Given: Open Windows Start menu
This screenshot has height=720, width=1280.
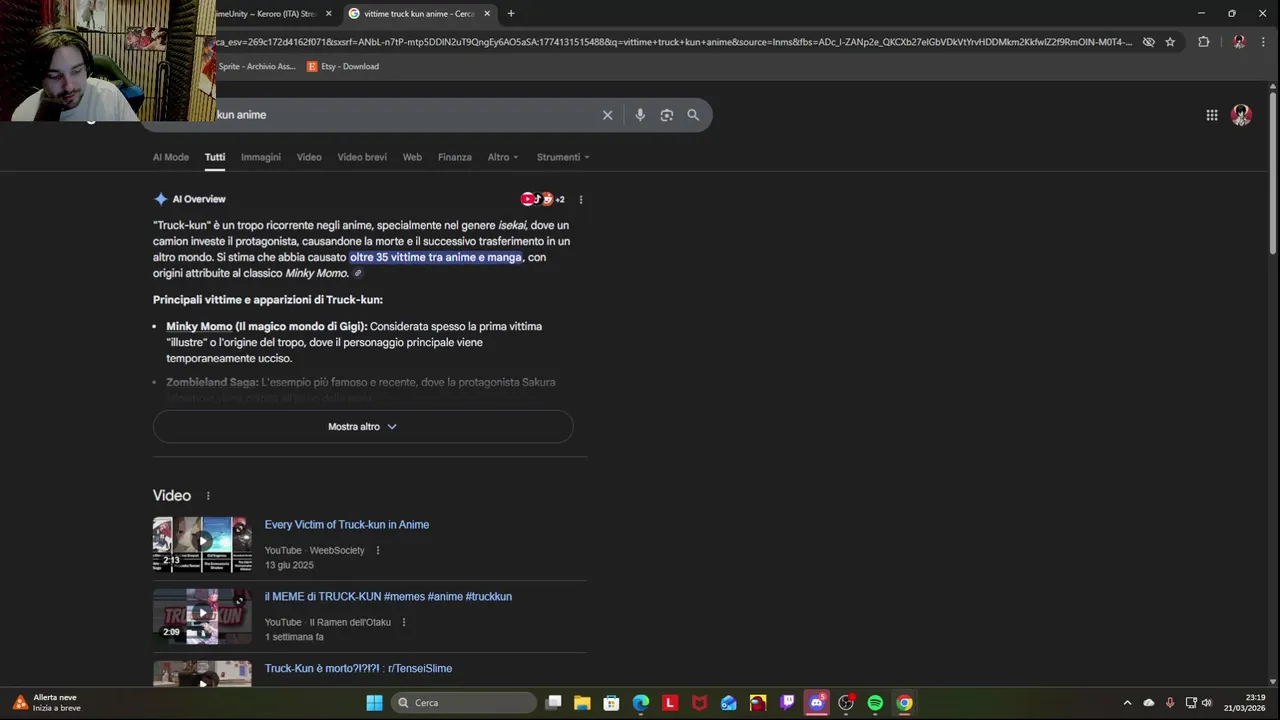Looking at the screenshot, I should 374,703.
